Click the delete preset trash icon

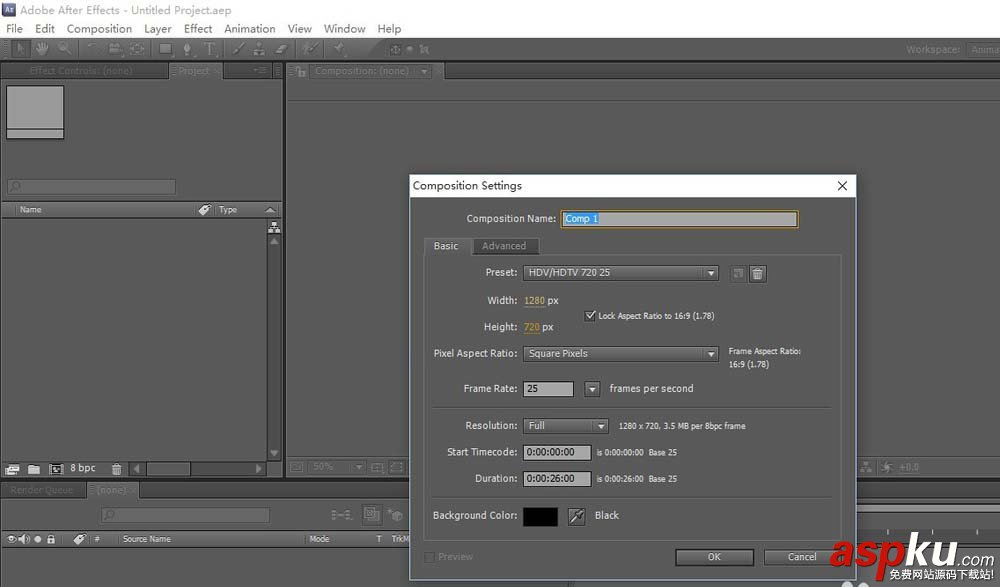[757, 274]
